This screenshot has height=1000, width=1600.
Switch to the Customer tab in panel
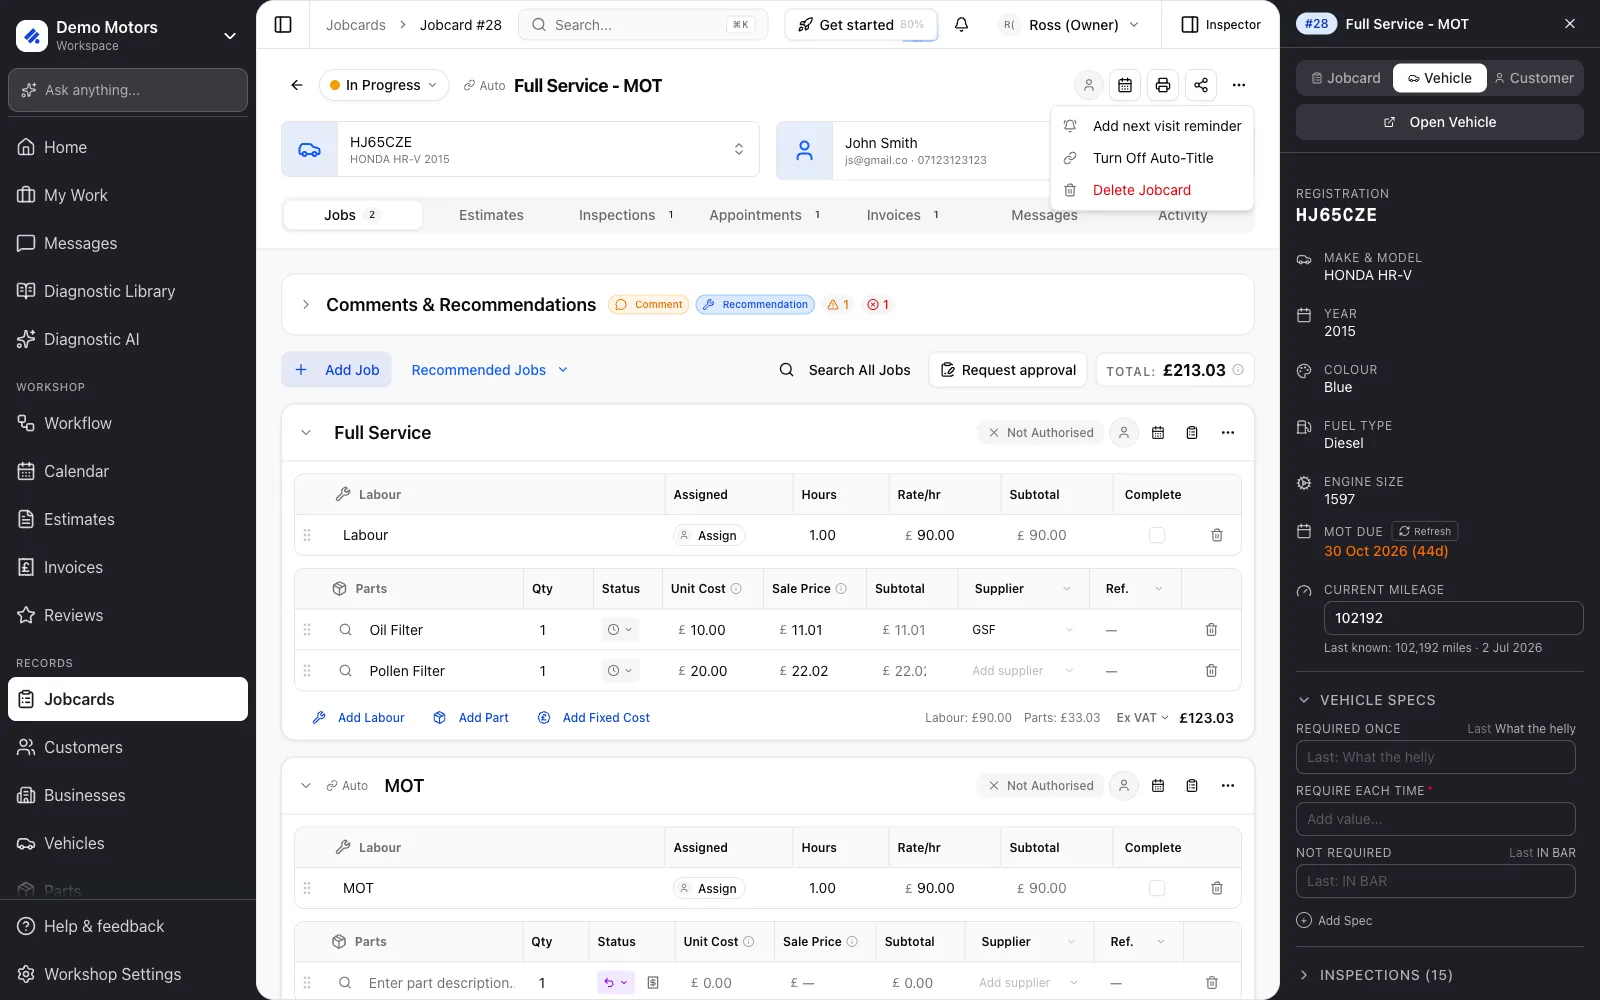1535,78
